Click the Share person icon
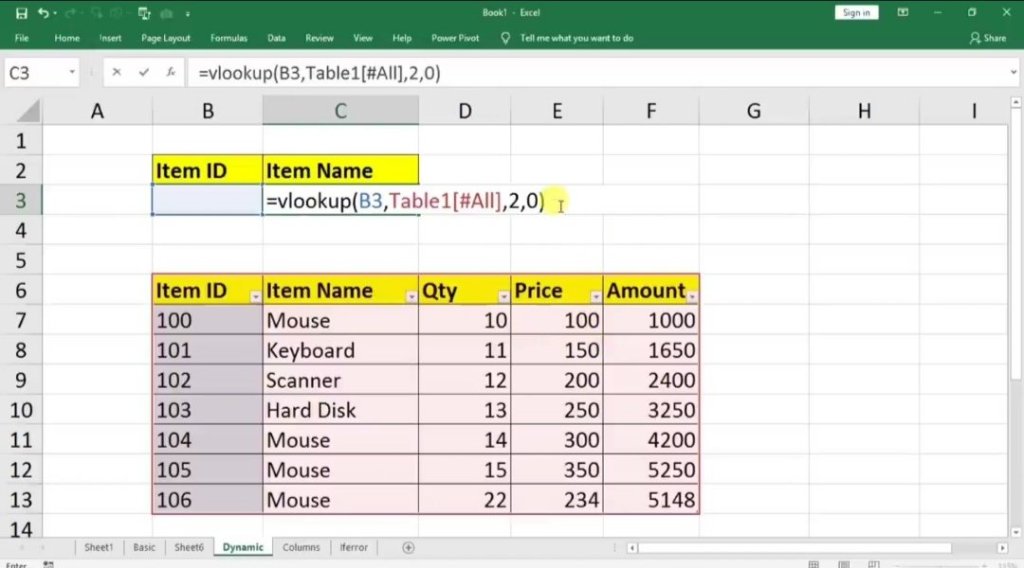Viewport: 1024px width, 568px height. click(975, 38)
